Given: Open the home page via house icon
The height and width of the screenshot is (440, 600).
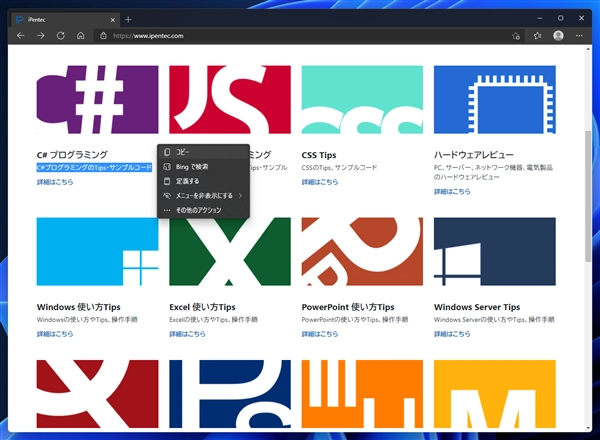Looking at the screenshot, I should [80, 36].
